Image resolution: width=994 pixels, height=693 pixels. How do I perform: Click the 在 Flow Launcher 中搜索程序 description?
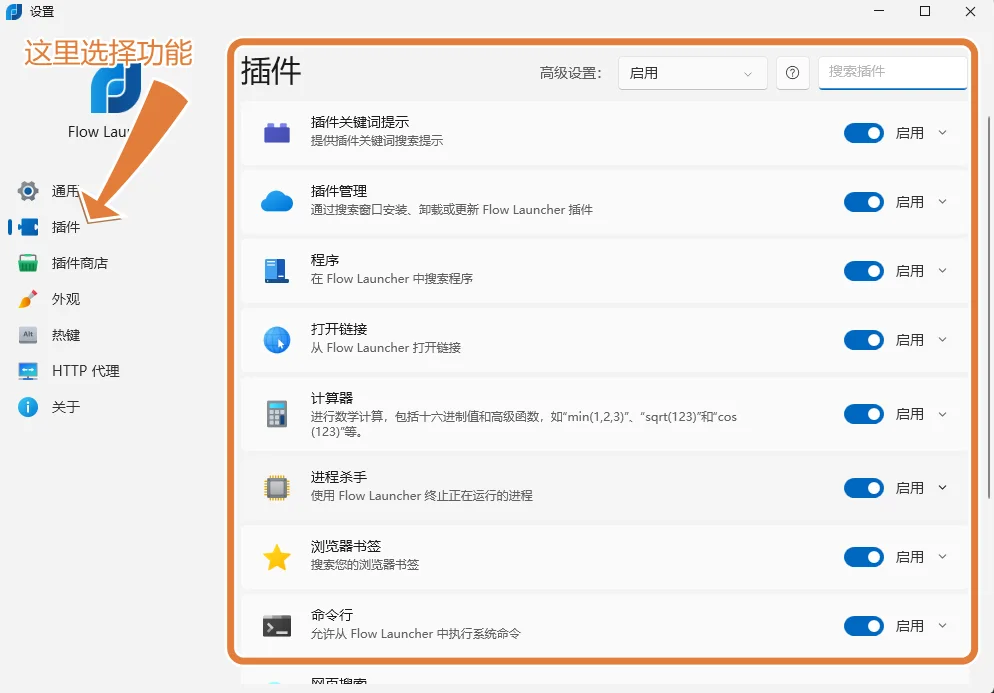click(392, 278)
